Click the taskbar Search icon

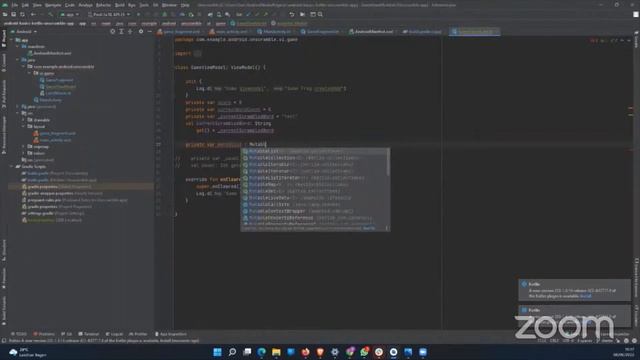click(x=232, y=352)
